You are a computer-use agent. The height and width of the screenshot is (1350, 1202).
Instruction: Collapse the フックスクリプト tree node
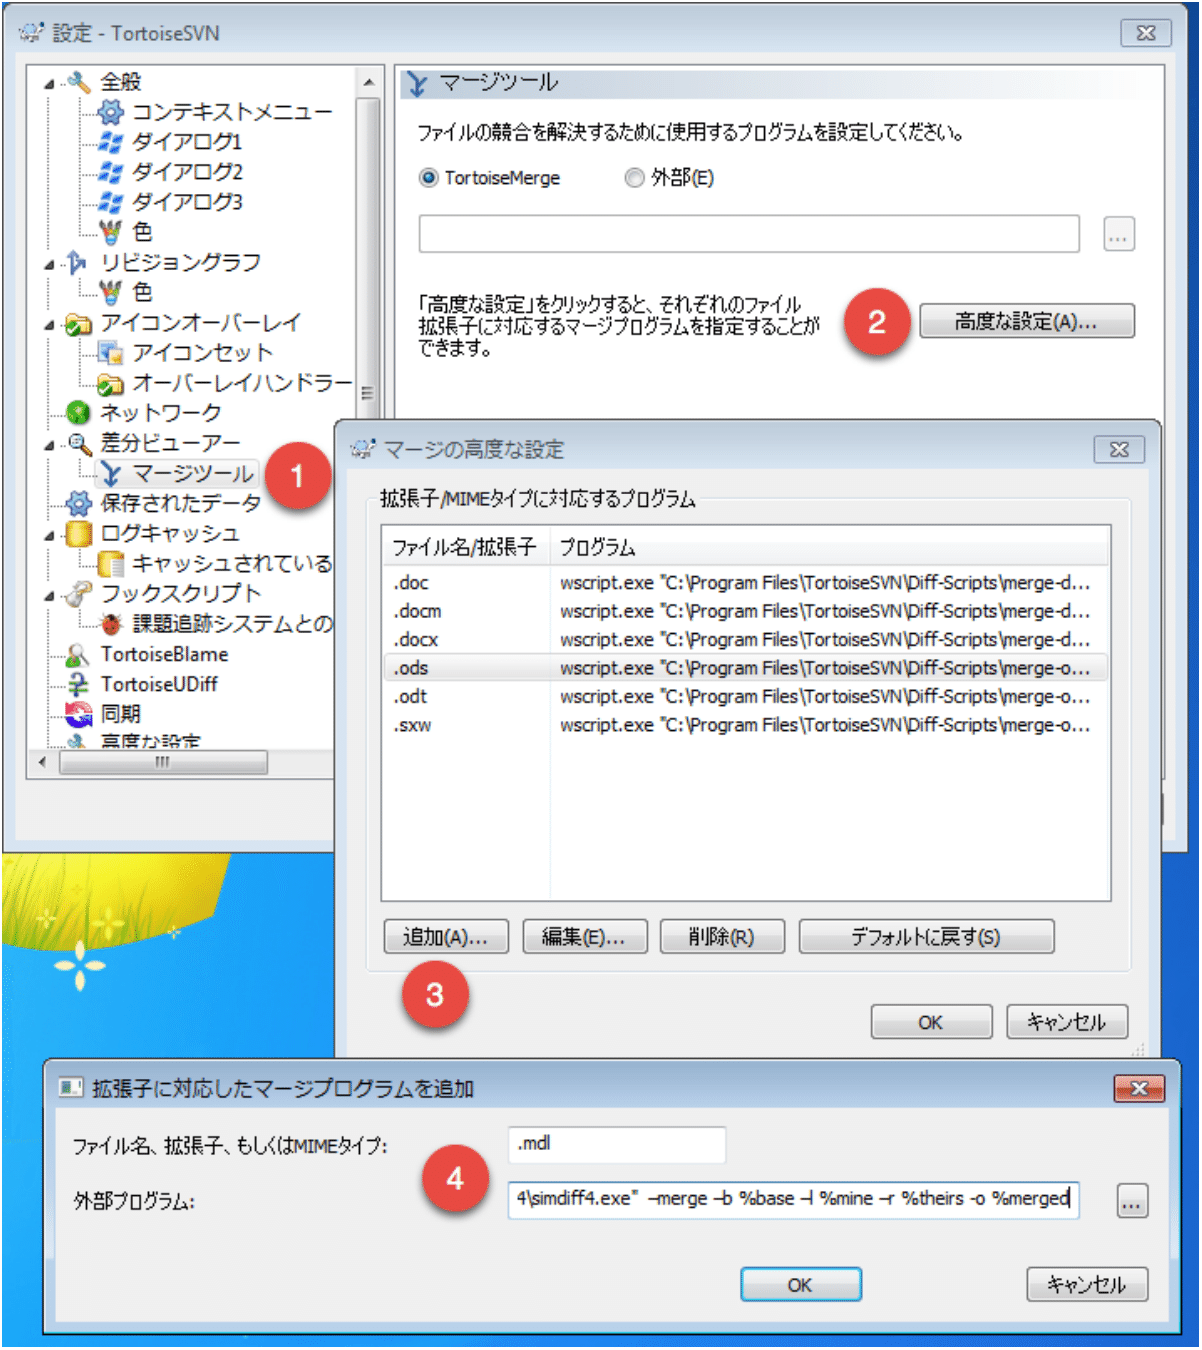click(x=49, y=595)
